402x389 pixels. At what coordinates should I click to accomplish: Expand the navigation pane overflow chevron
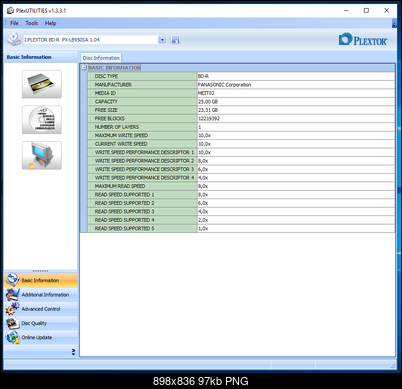(x=73, y=352)
